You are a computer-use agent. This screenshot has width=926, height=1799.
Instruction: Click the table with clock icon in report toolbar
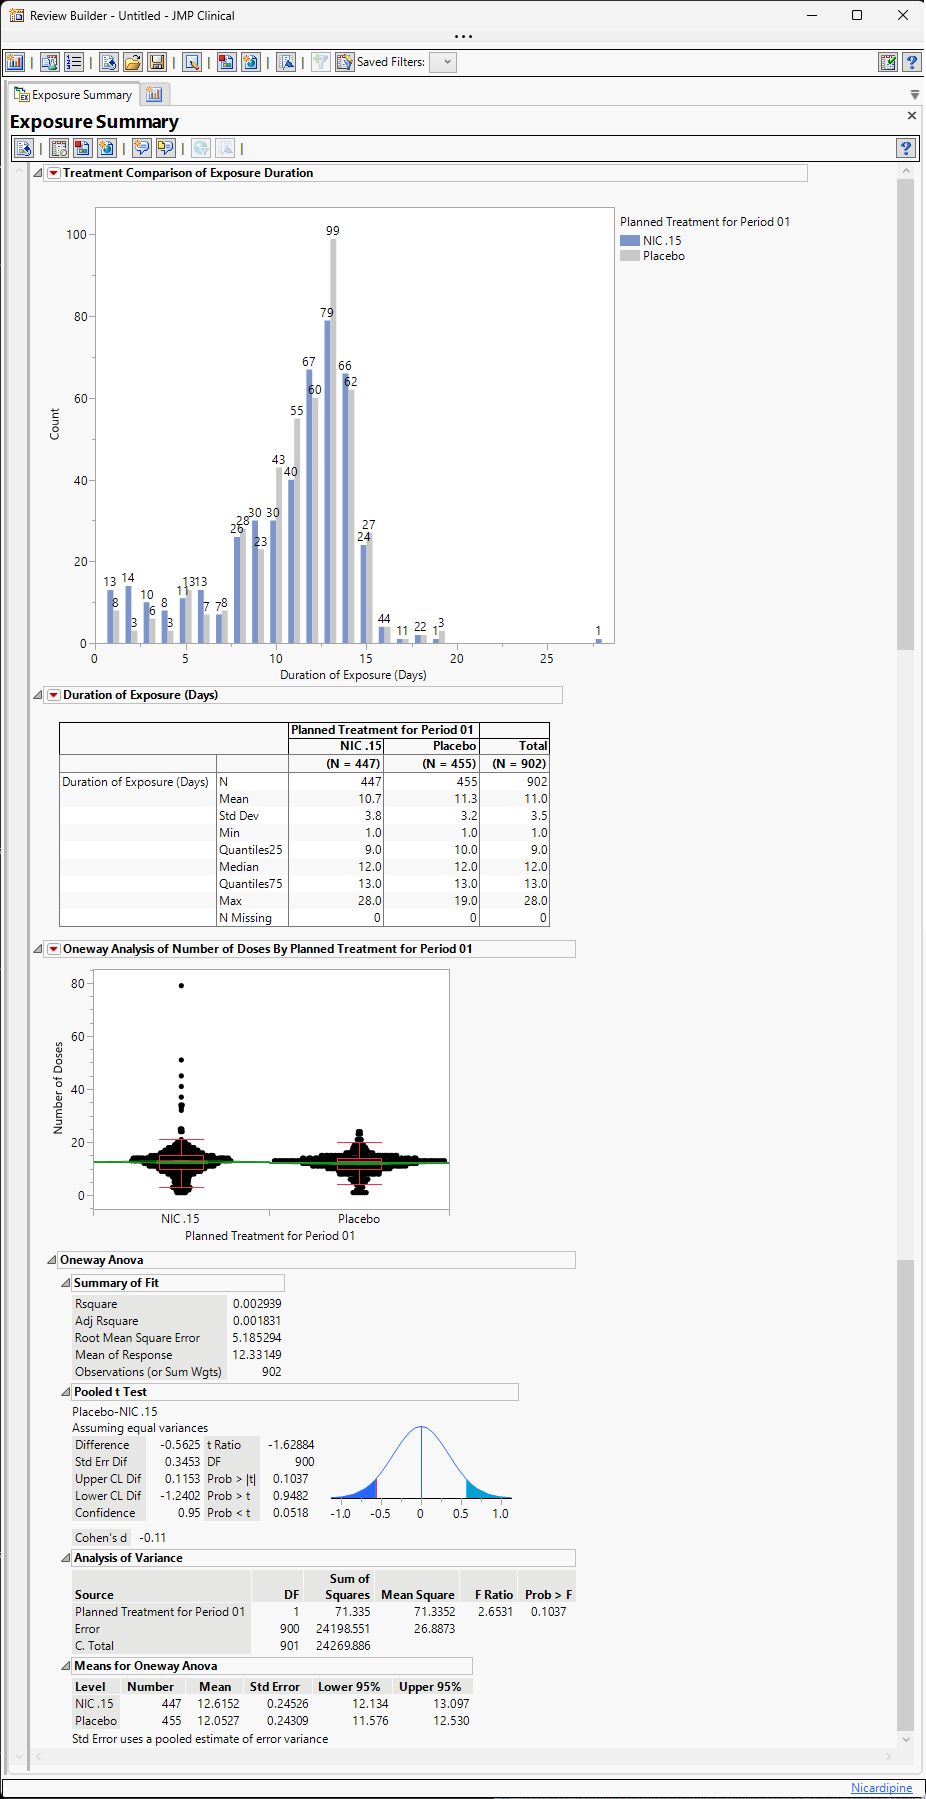[59, 148]
